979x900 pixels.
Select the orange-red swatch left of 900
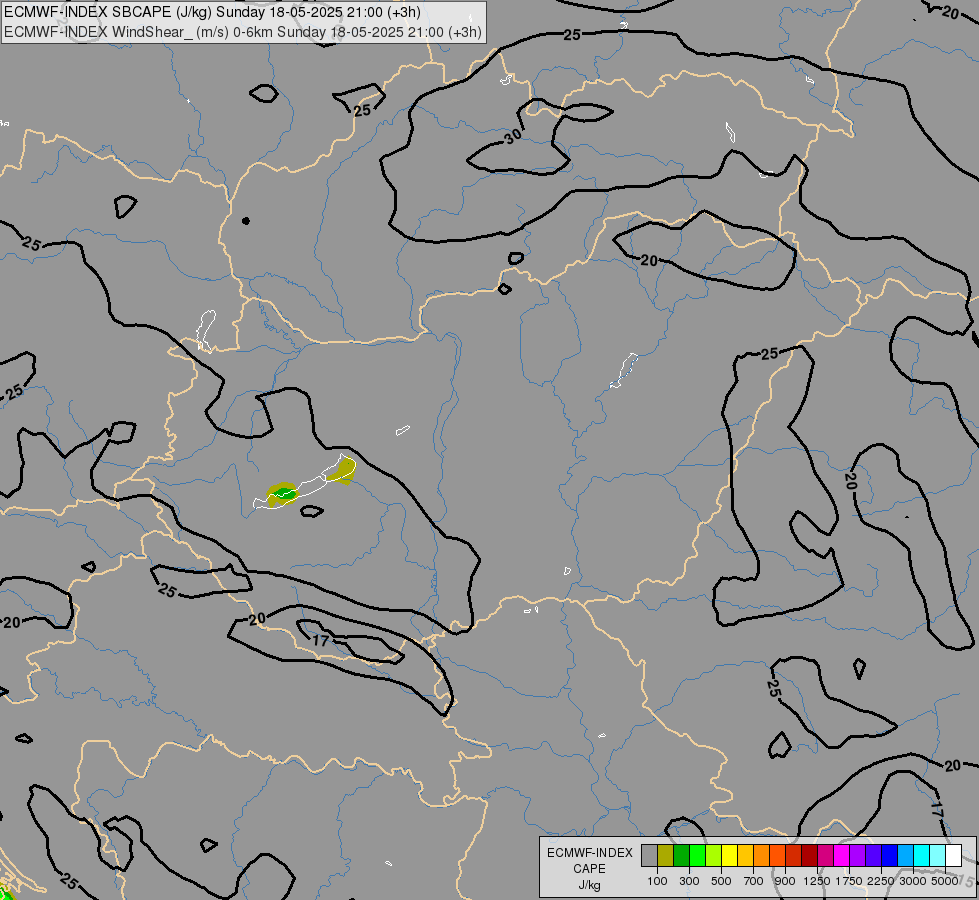777,855
